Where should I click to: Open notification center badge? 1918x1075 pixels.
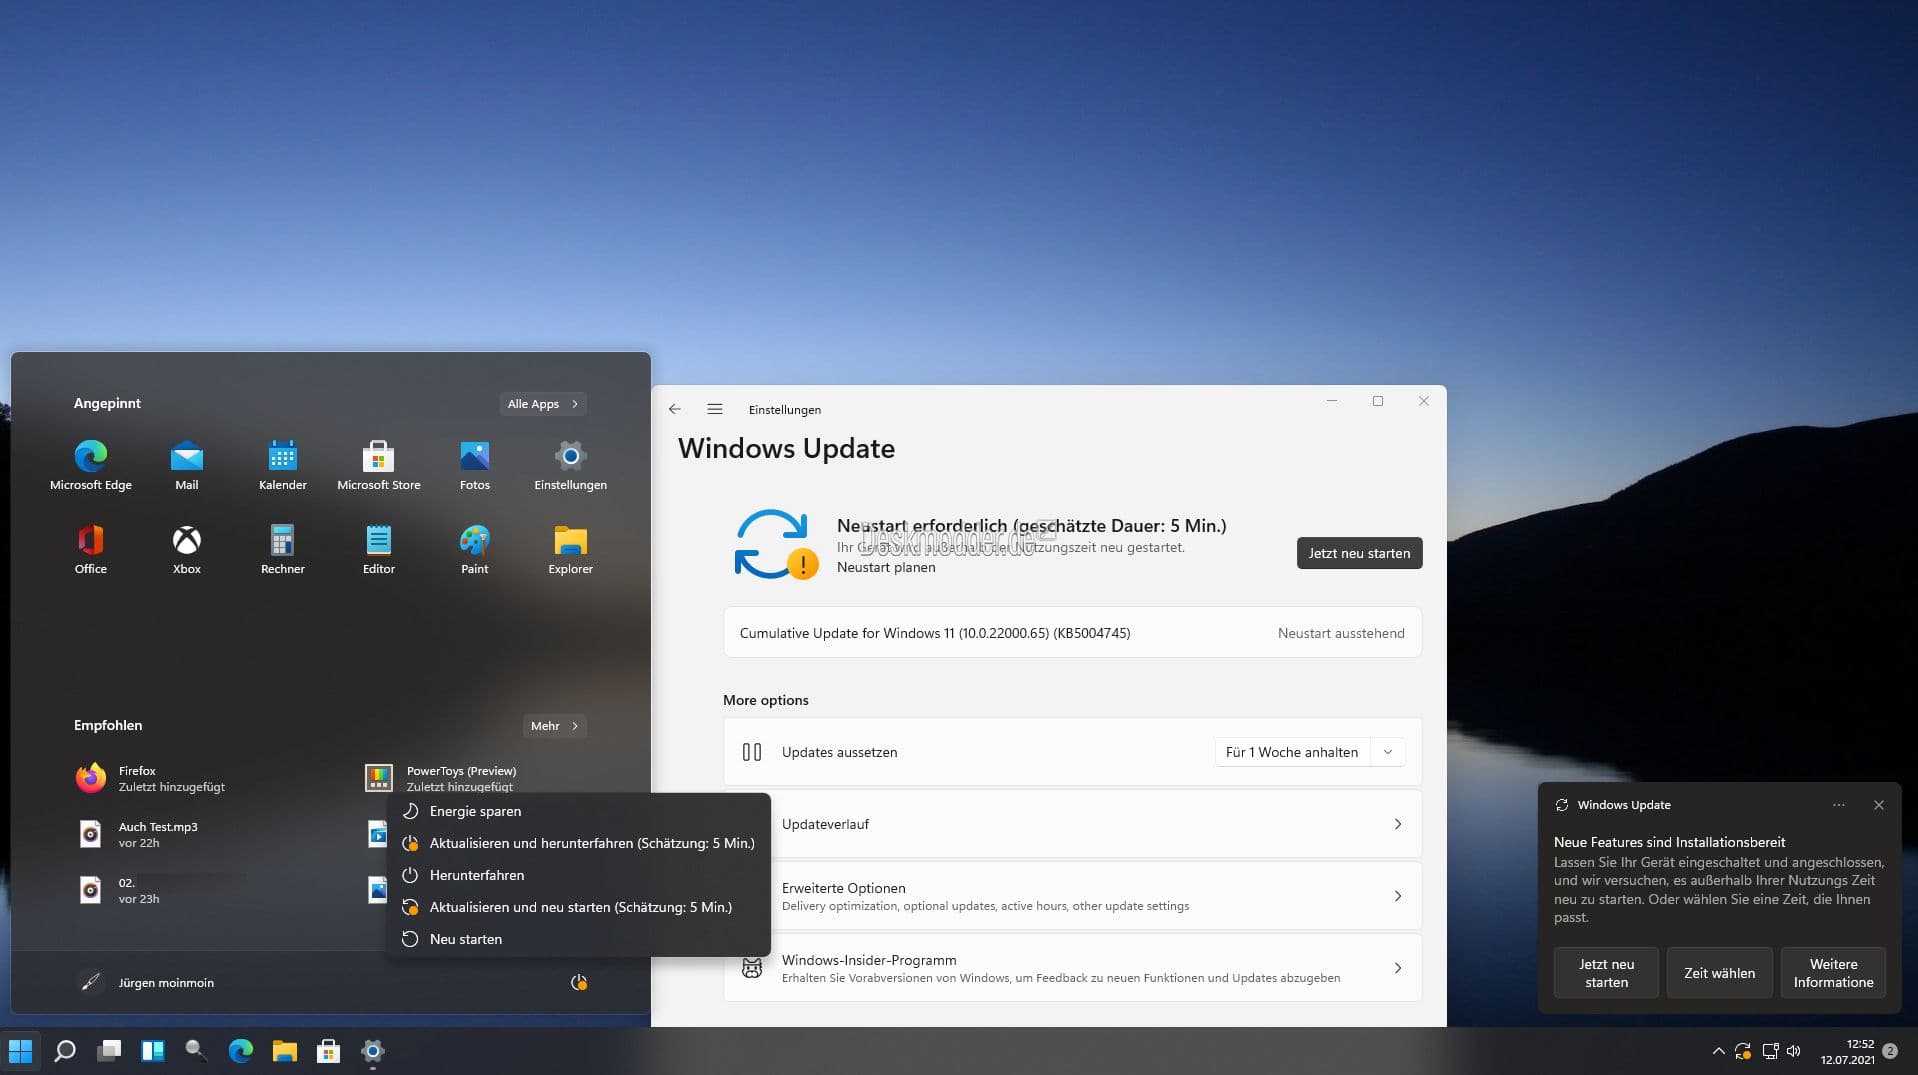coord(1890,1051)
